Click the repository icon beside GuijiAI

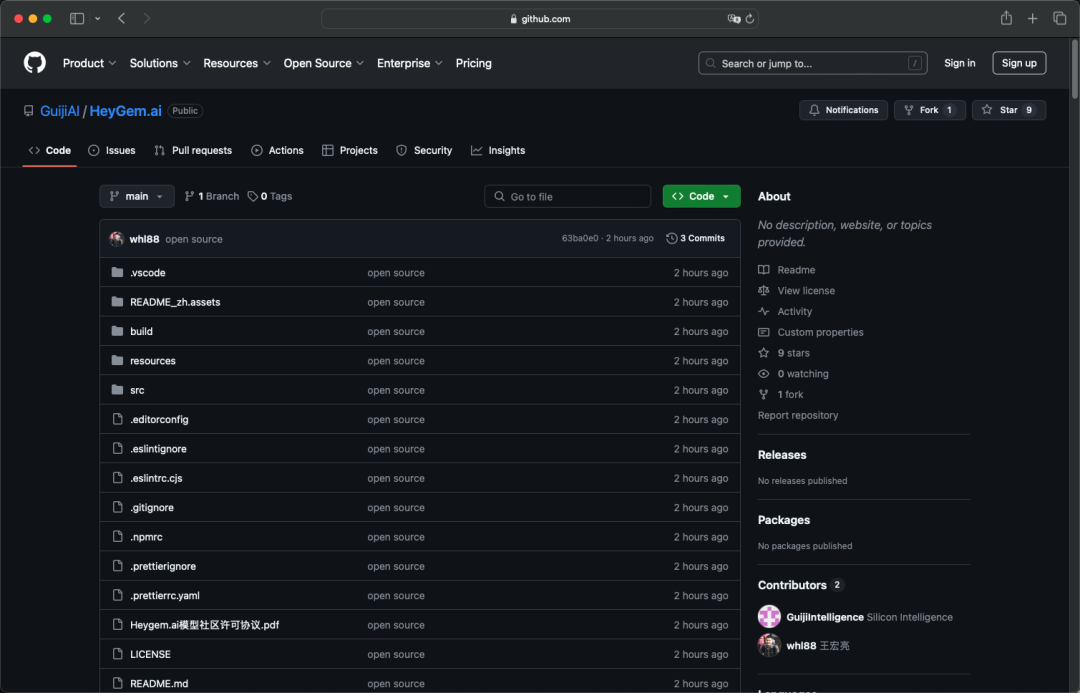(x=28, y=111)
